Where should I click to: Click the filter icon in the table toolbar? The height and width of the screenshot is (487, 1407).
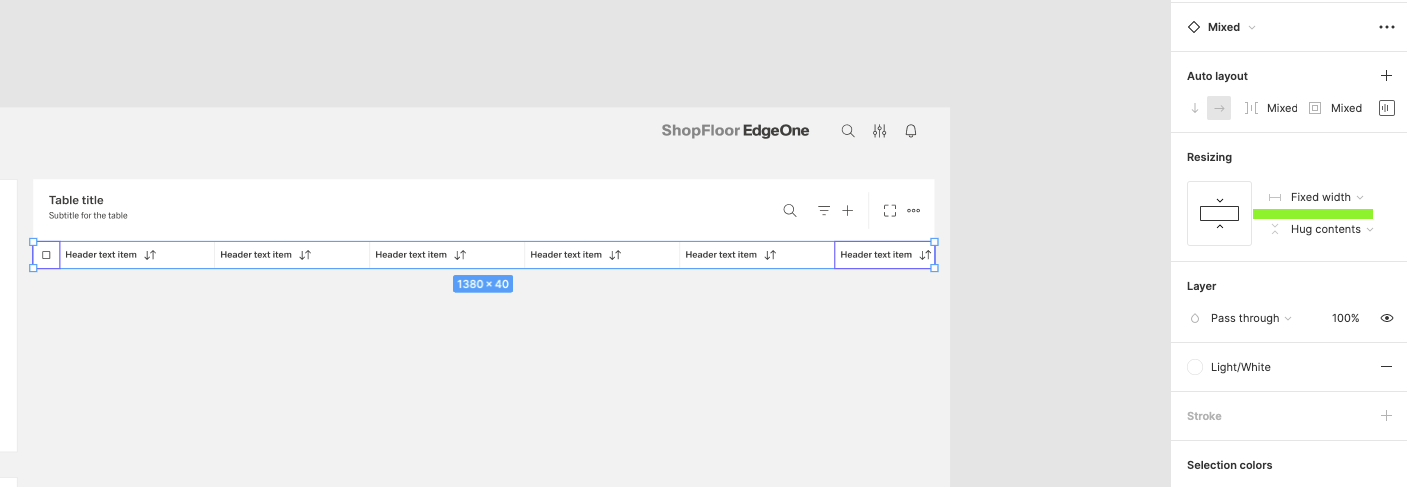pyautogui.click(x=823, y=210)
